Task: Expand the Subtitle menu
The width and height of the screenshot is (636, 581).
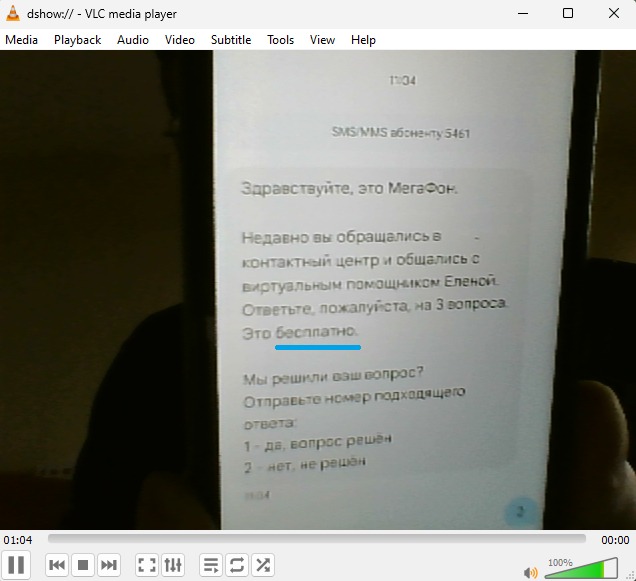Action: click(x=231, y=40)
